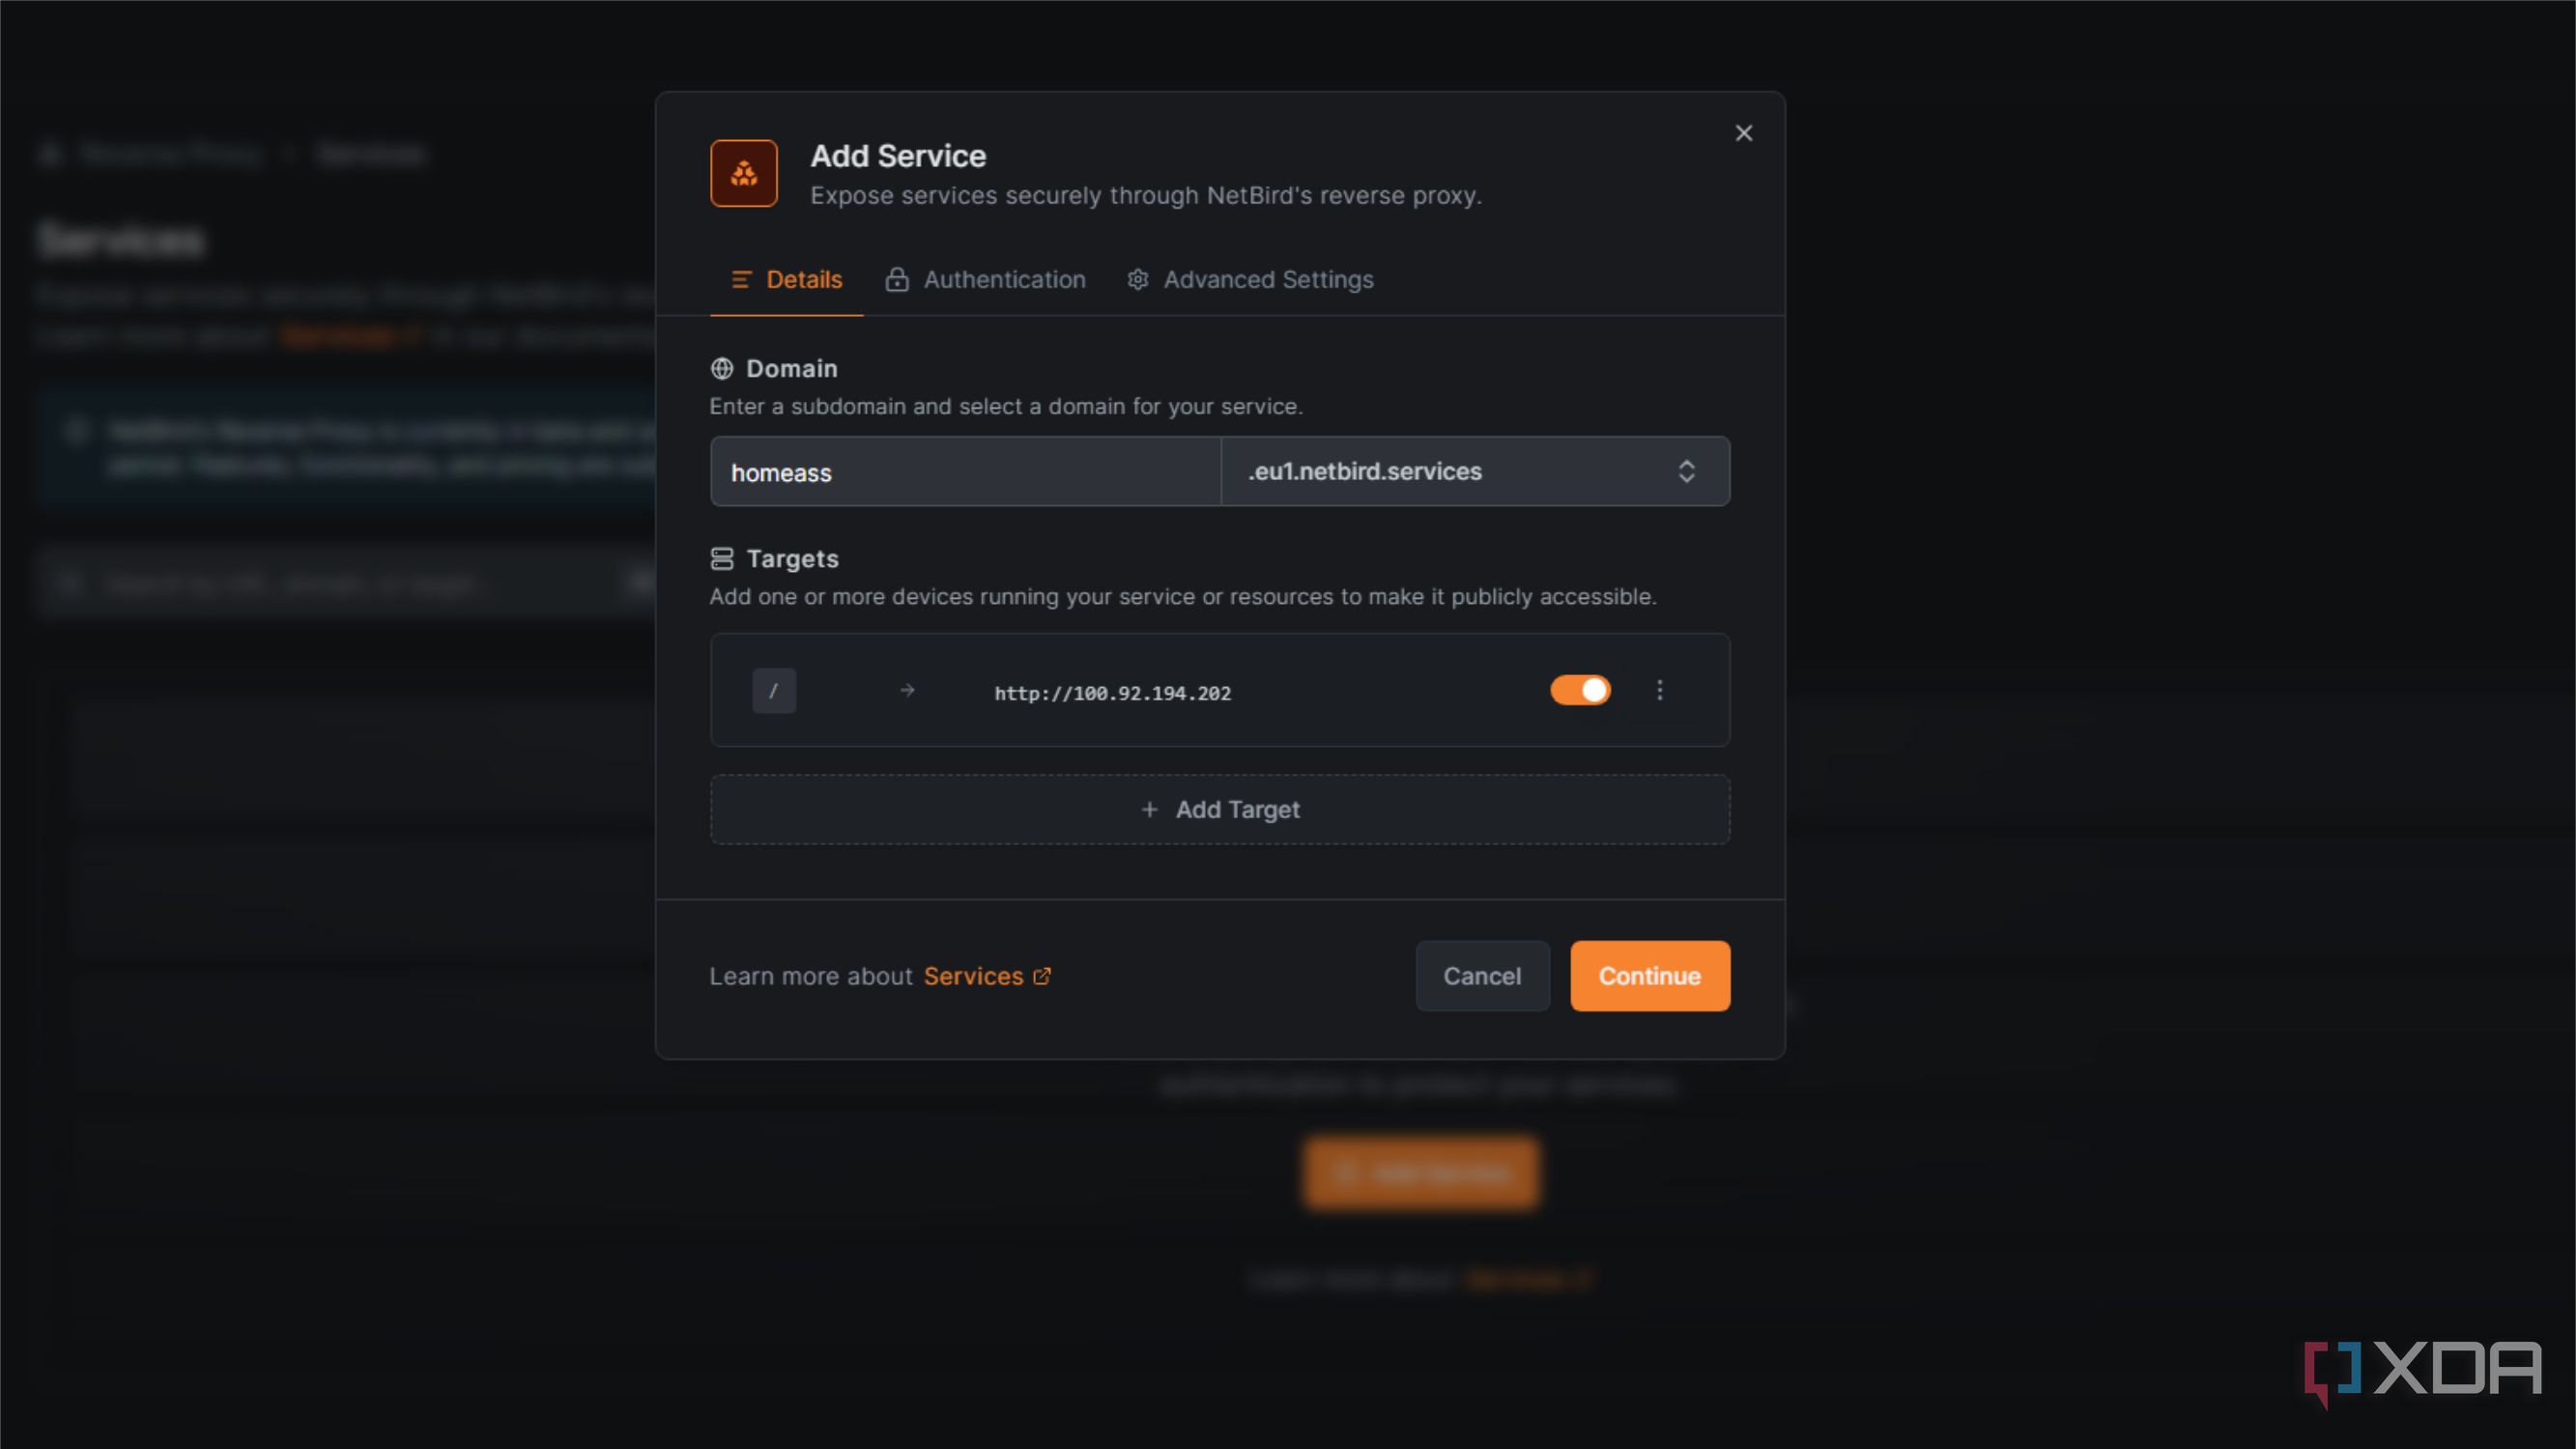Disable the target toggle for 100.92.194.202
This screenshot has height=1449, width=2576.
(1580, 690)
